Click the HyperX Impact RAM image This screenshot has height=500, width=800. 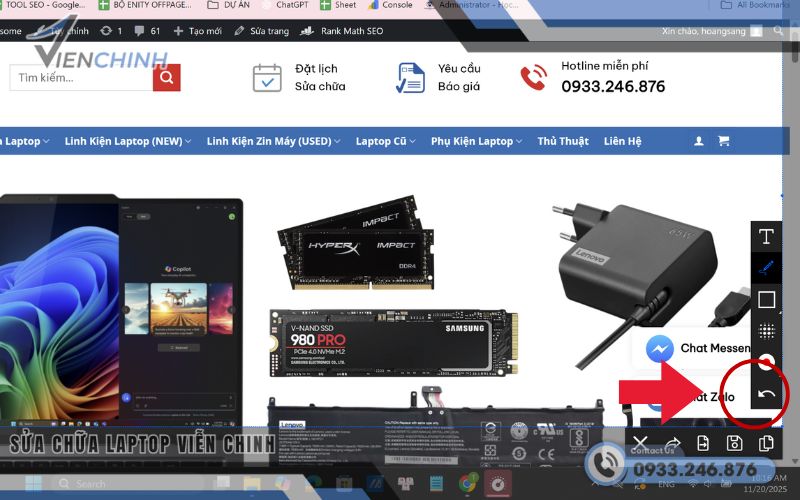pyautogui.click(x=356, y=243)
